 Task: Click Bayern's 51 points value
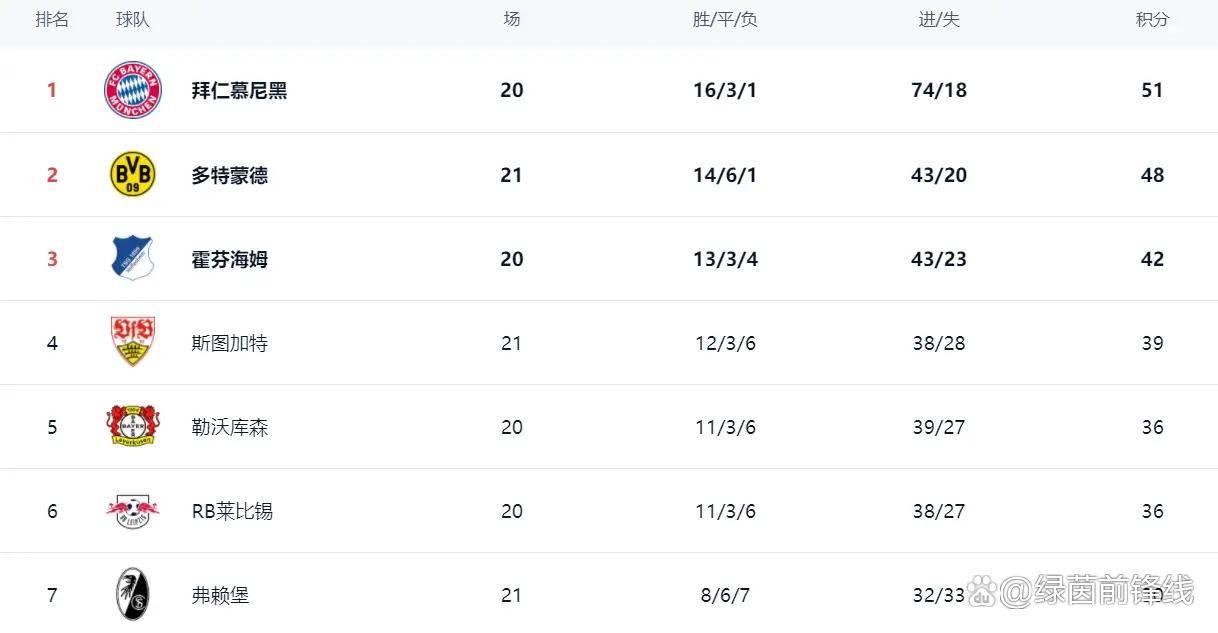[x=1152, y=90]
